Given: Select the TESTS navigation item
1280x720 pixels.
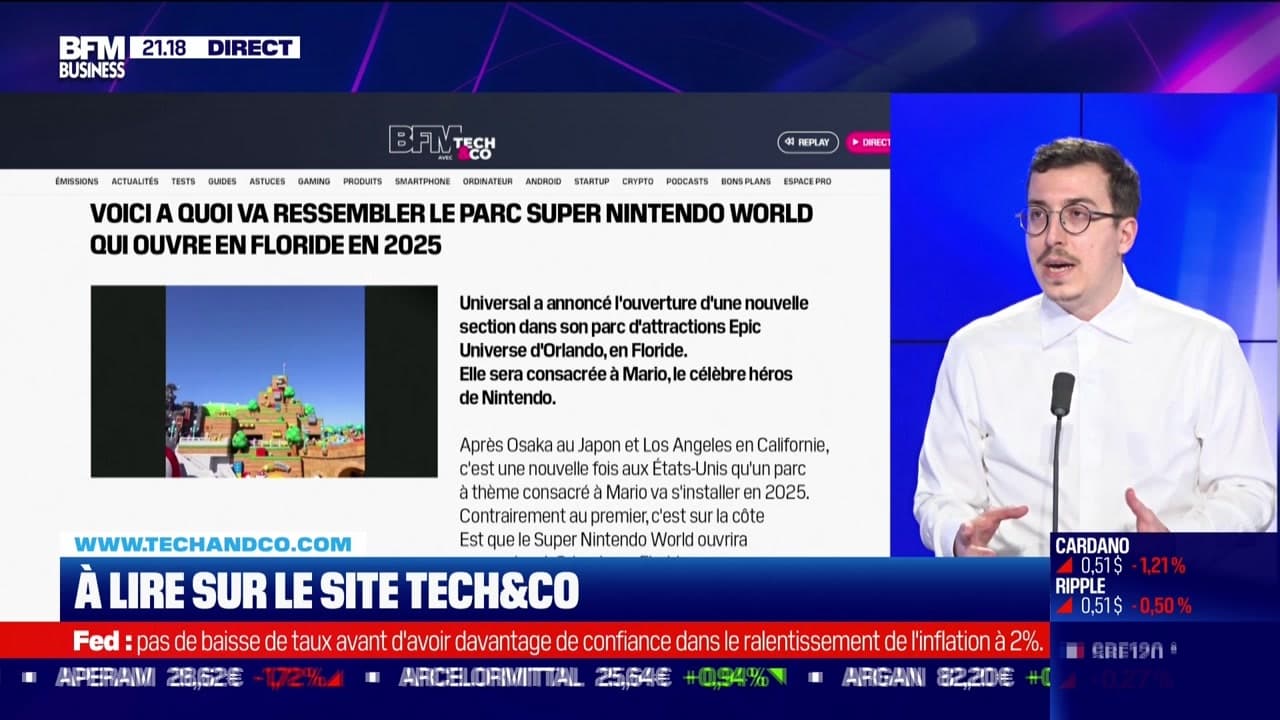Looking at the screenshot, I should click(182, 181).
